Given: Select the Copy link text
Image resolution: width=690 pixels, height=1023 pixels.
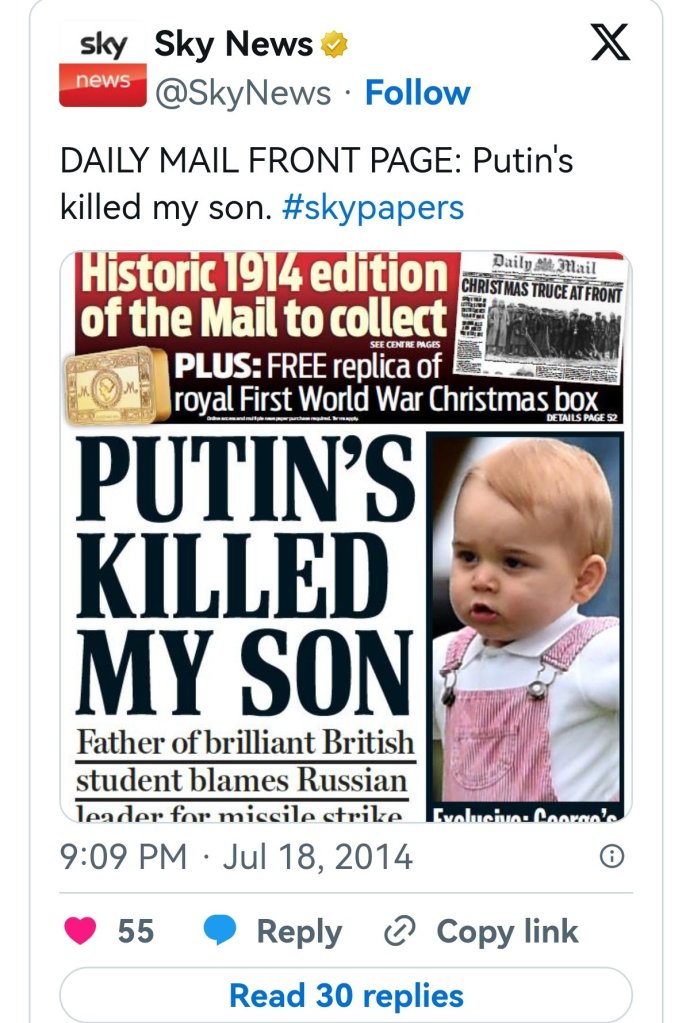Looking at the screenshot, I should click(x=507, y=931).
